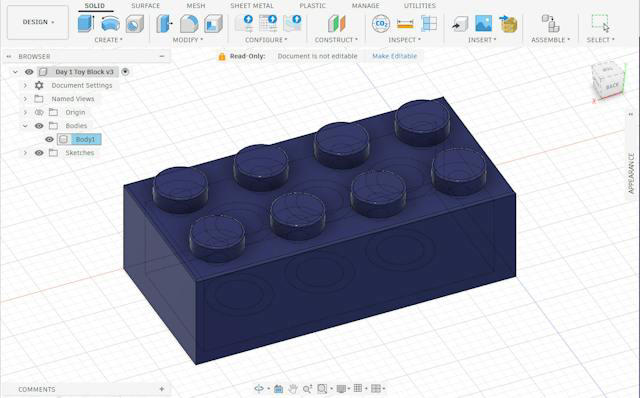
Task: Click the plus button in Comments panel
Action: coord(162,389)
